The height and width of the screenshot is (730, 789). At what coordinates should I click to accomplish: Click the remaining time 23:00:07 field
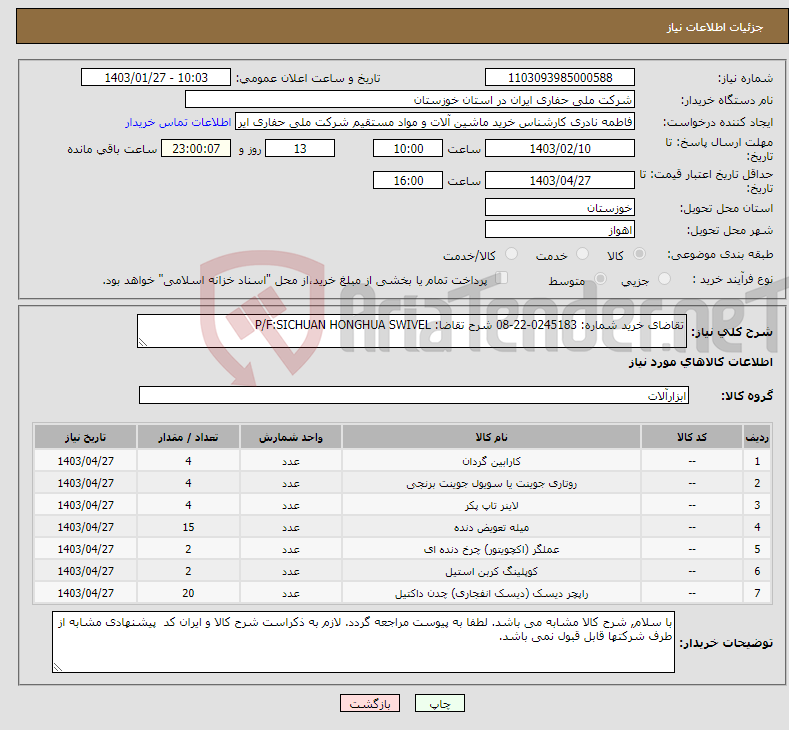coord(196,148)
